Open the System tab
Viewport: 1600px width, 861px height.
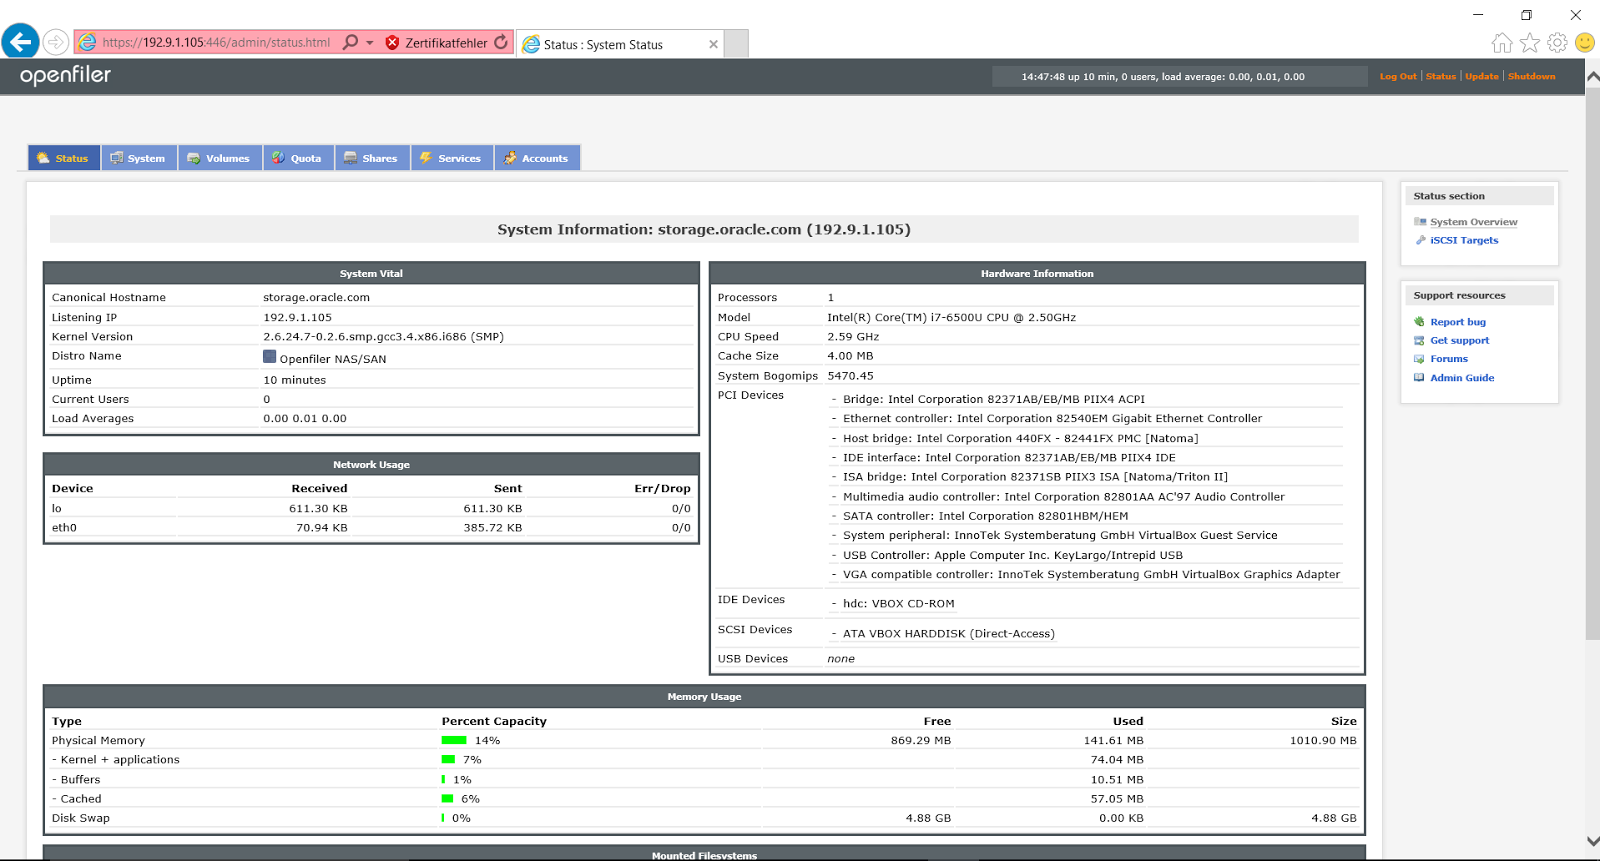tap(139, 158)
